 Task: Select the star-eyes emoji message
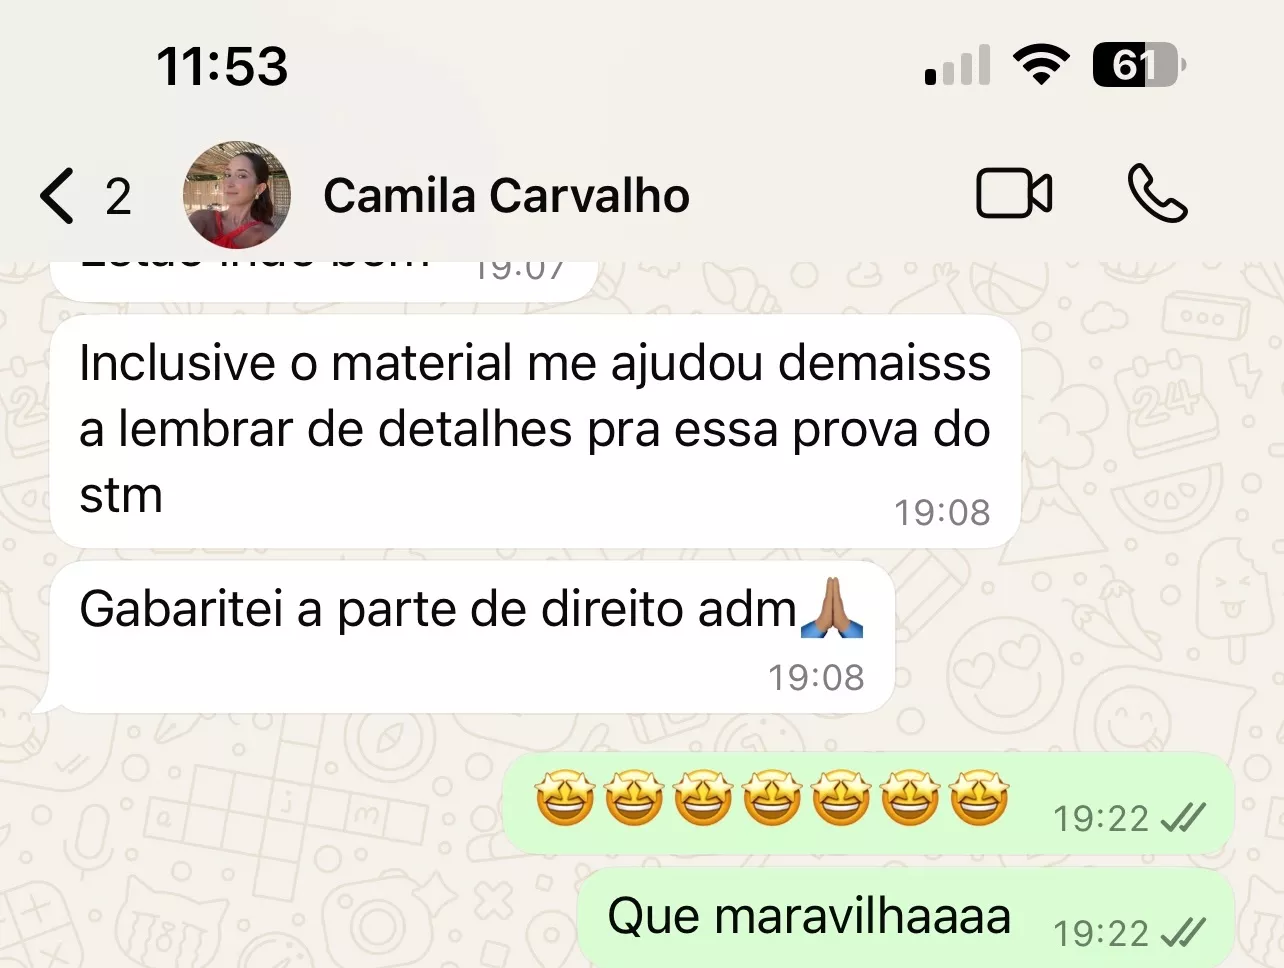coord(868,803)
